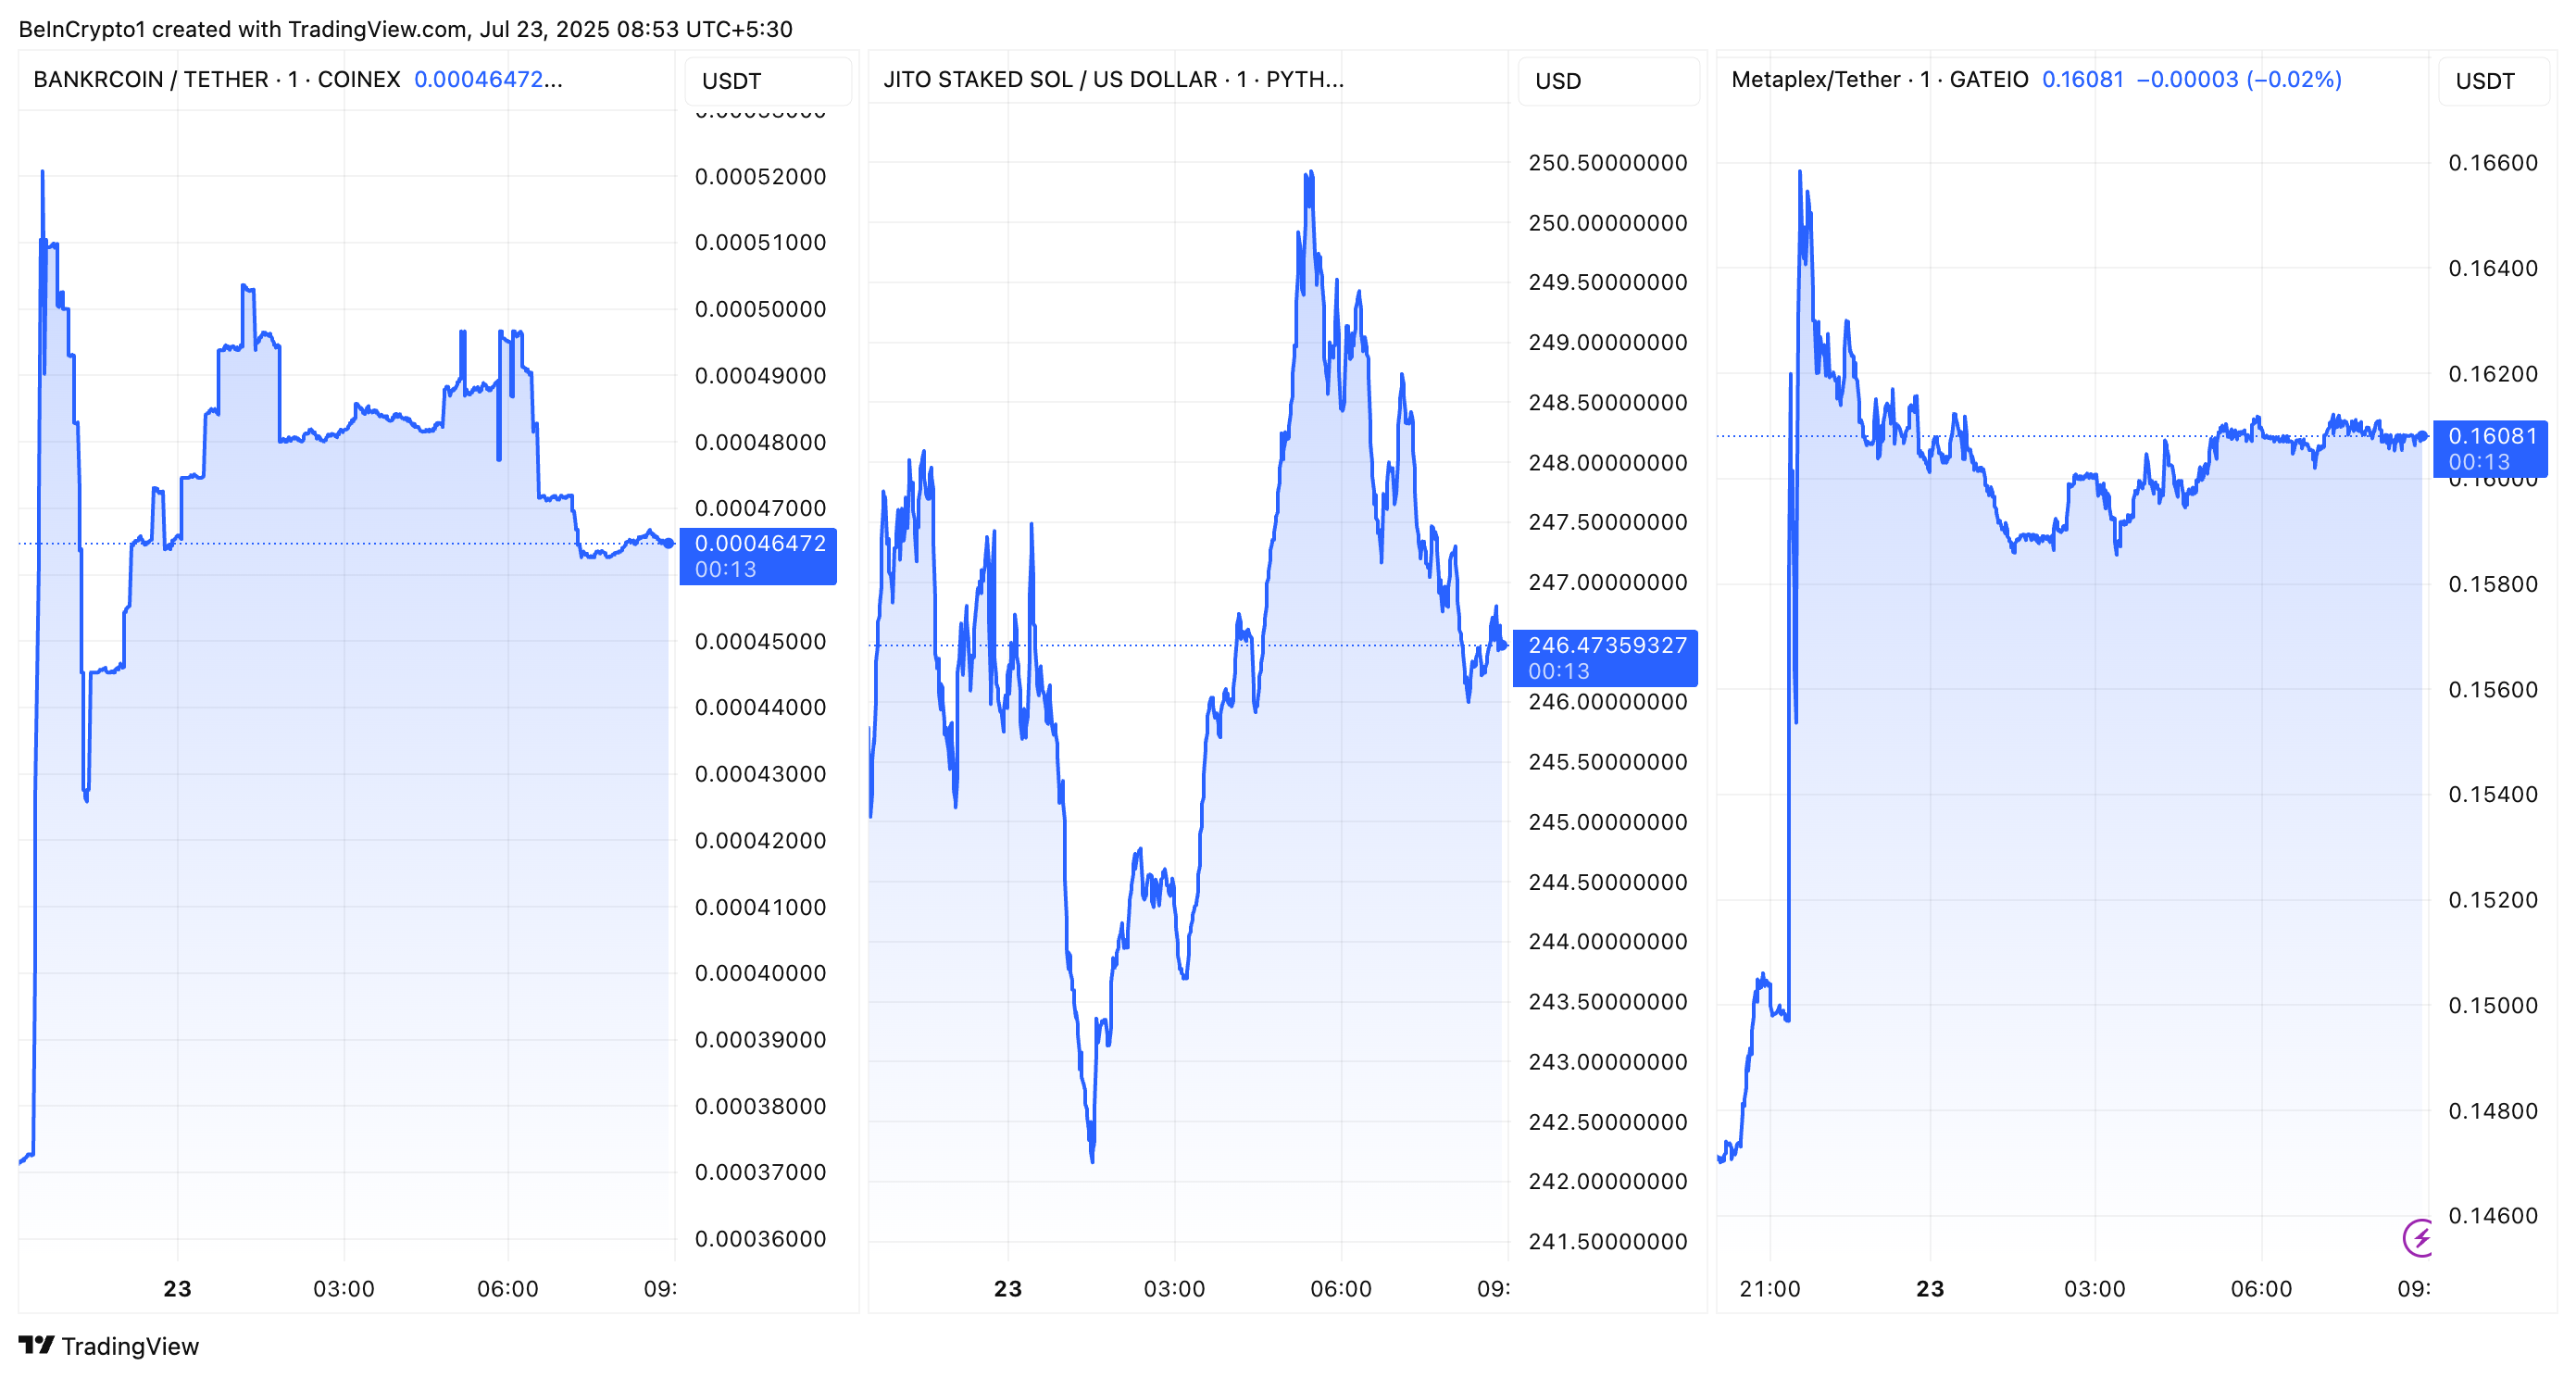Click the 0.16600 price axis label
Viewport: 2576px width, 1378px height.
coord(2492,162)
